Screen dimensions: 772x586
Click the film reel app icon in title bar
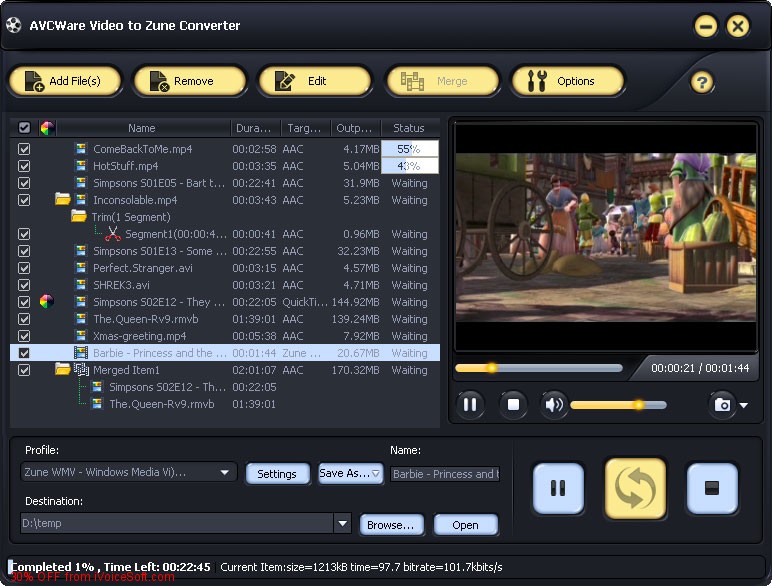tap(14, 25)
